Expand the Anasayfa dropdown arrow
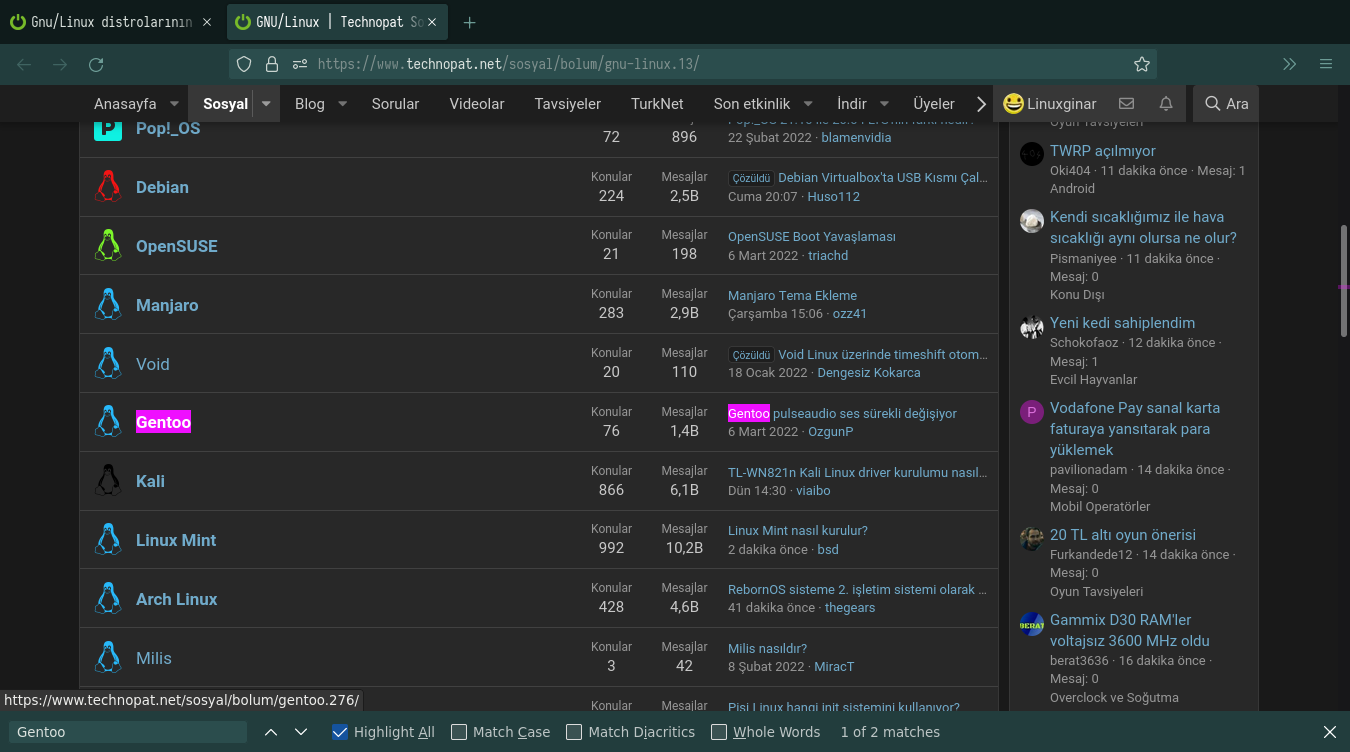This screenshot has width=1350, height=752. (174, 103)
